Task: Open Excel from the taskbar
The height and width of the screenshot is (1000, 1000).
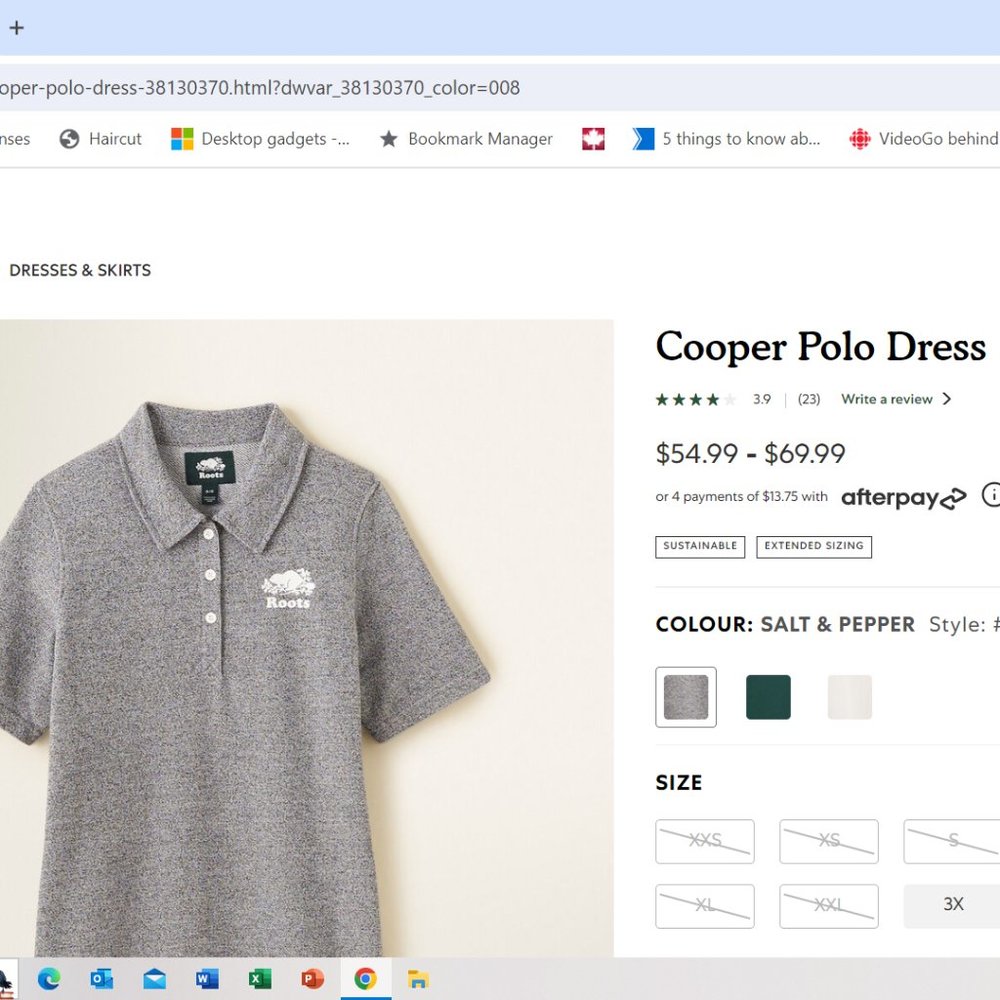Action: click(x=260, y=978)
